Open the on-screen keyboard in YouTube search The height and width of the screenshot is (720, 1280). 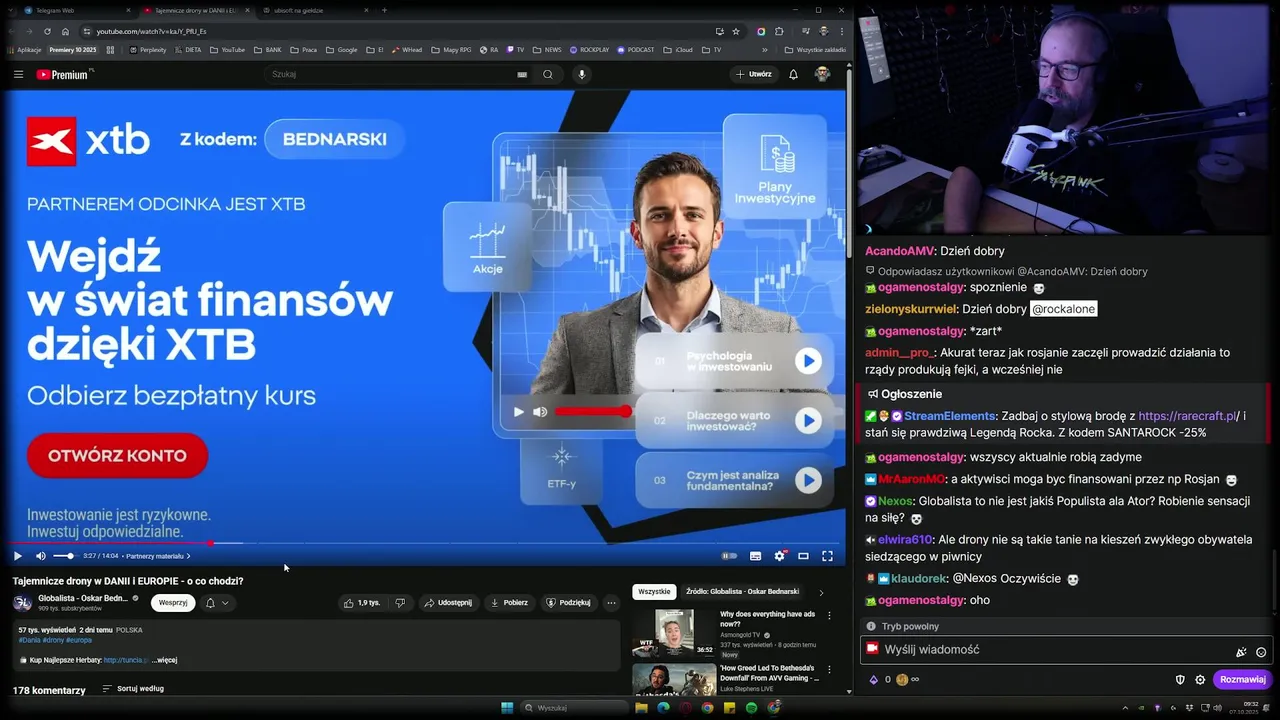click(x=522, y=74)
